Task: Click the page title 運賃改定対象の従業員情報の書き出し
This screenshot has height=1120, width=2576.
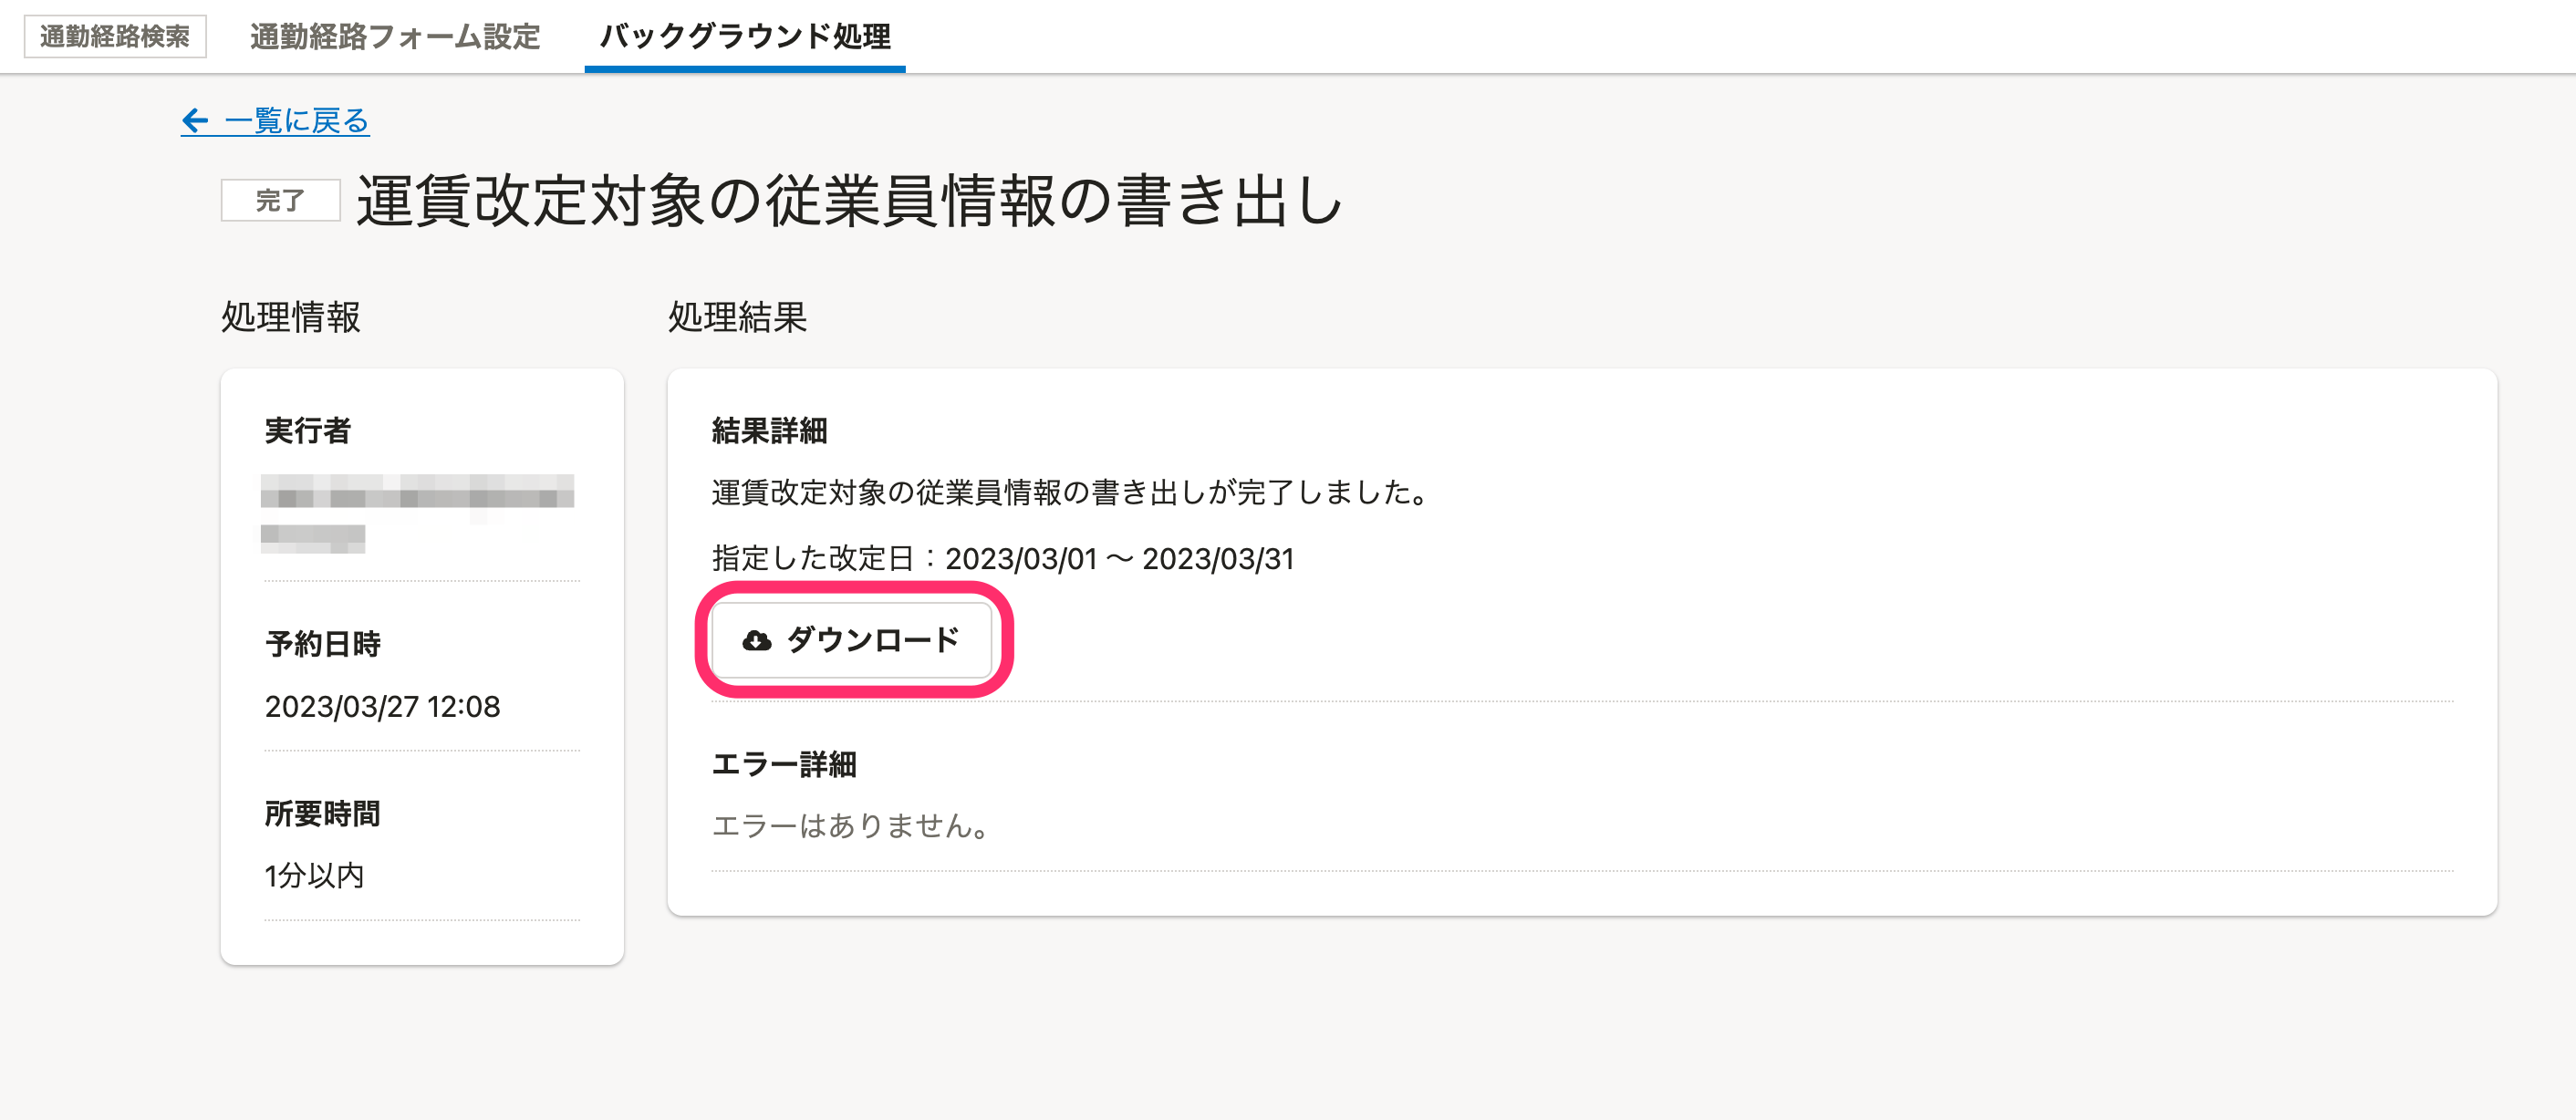Action: pyautogui.click(x=850, y=200)
